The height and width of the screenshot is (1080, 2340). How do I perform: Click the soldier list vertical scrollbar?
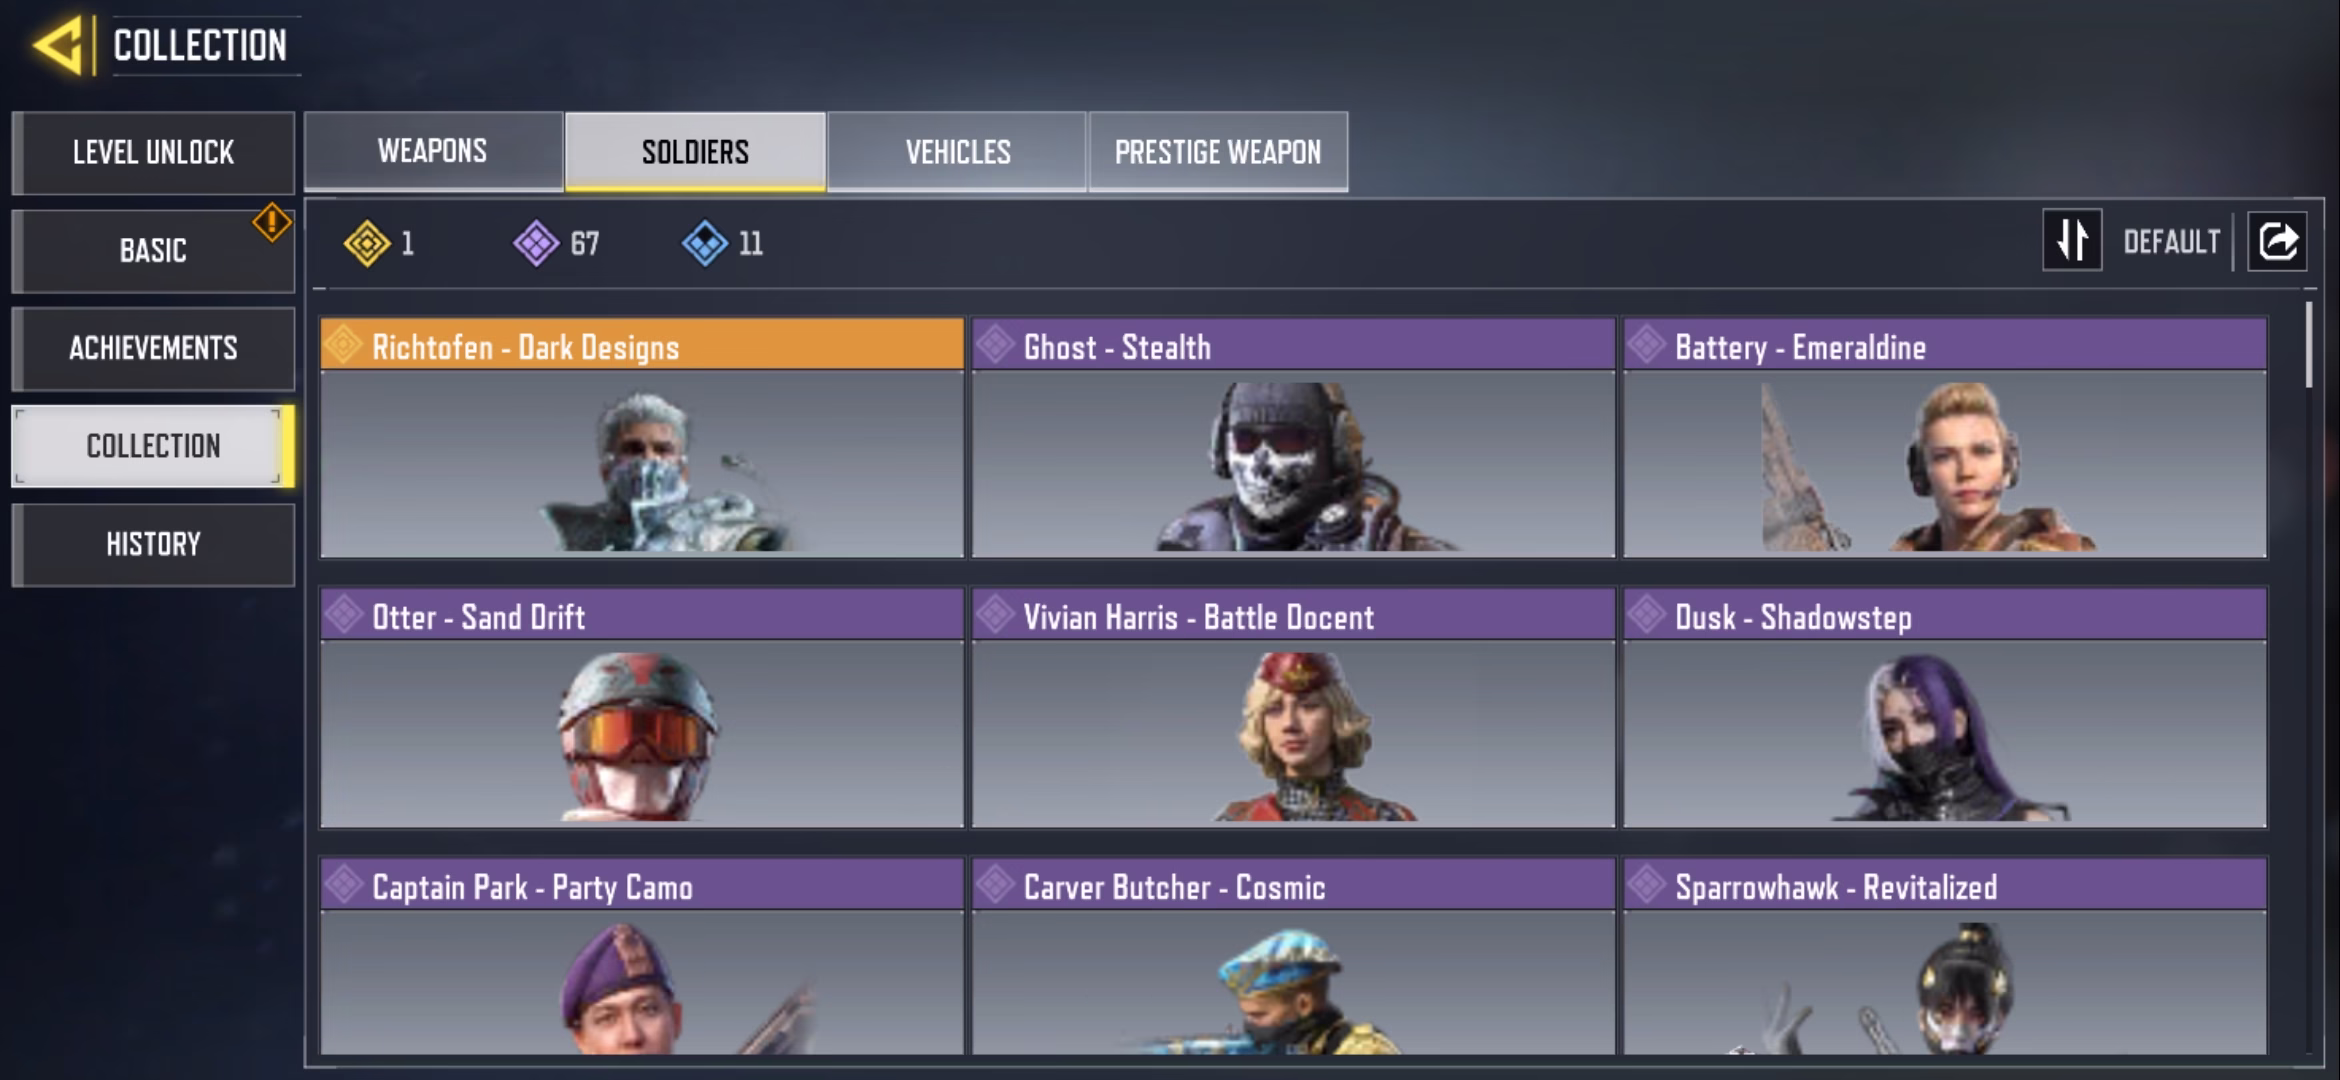pyautogui.click(x=2308, y=345)
